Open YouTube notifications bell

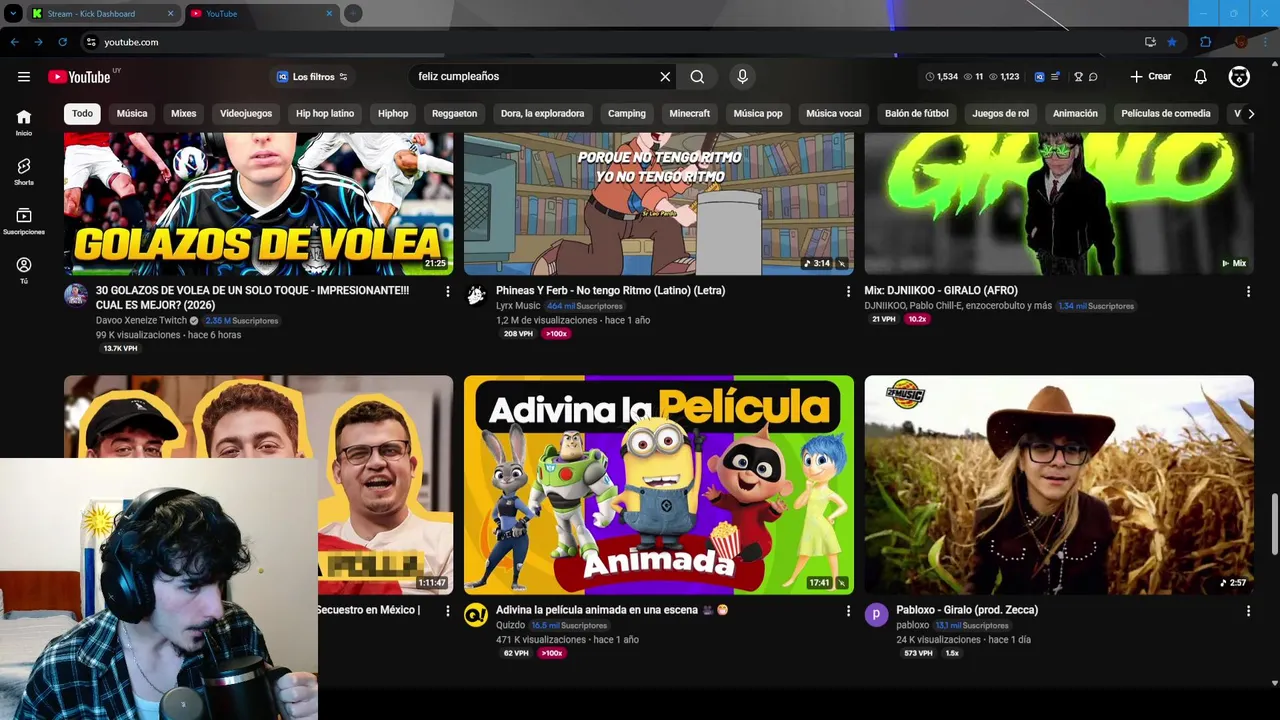pos(1200,76)
